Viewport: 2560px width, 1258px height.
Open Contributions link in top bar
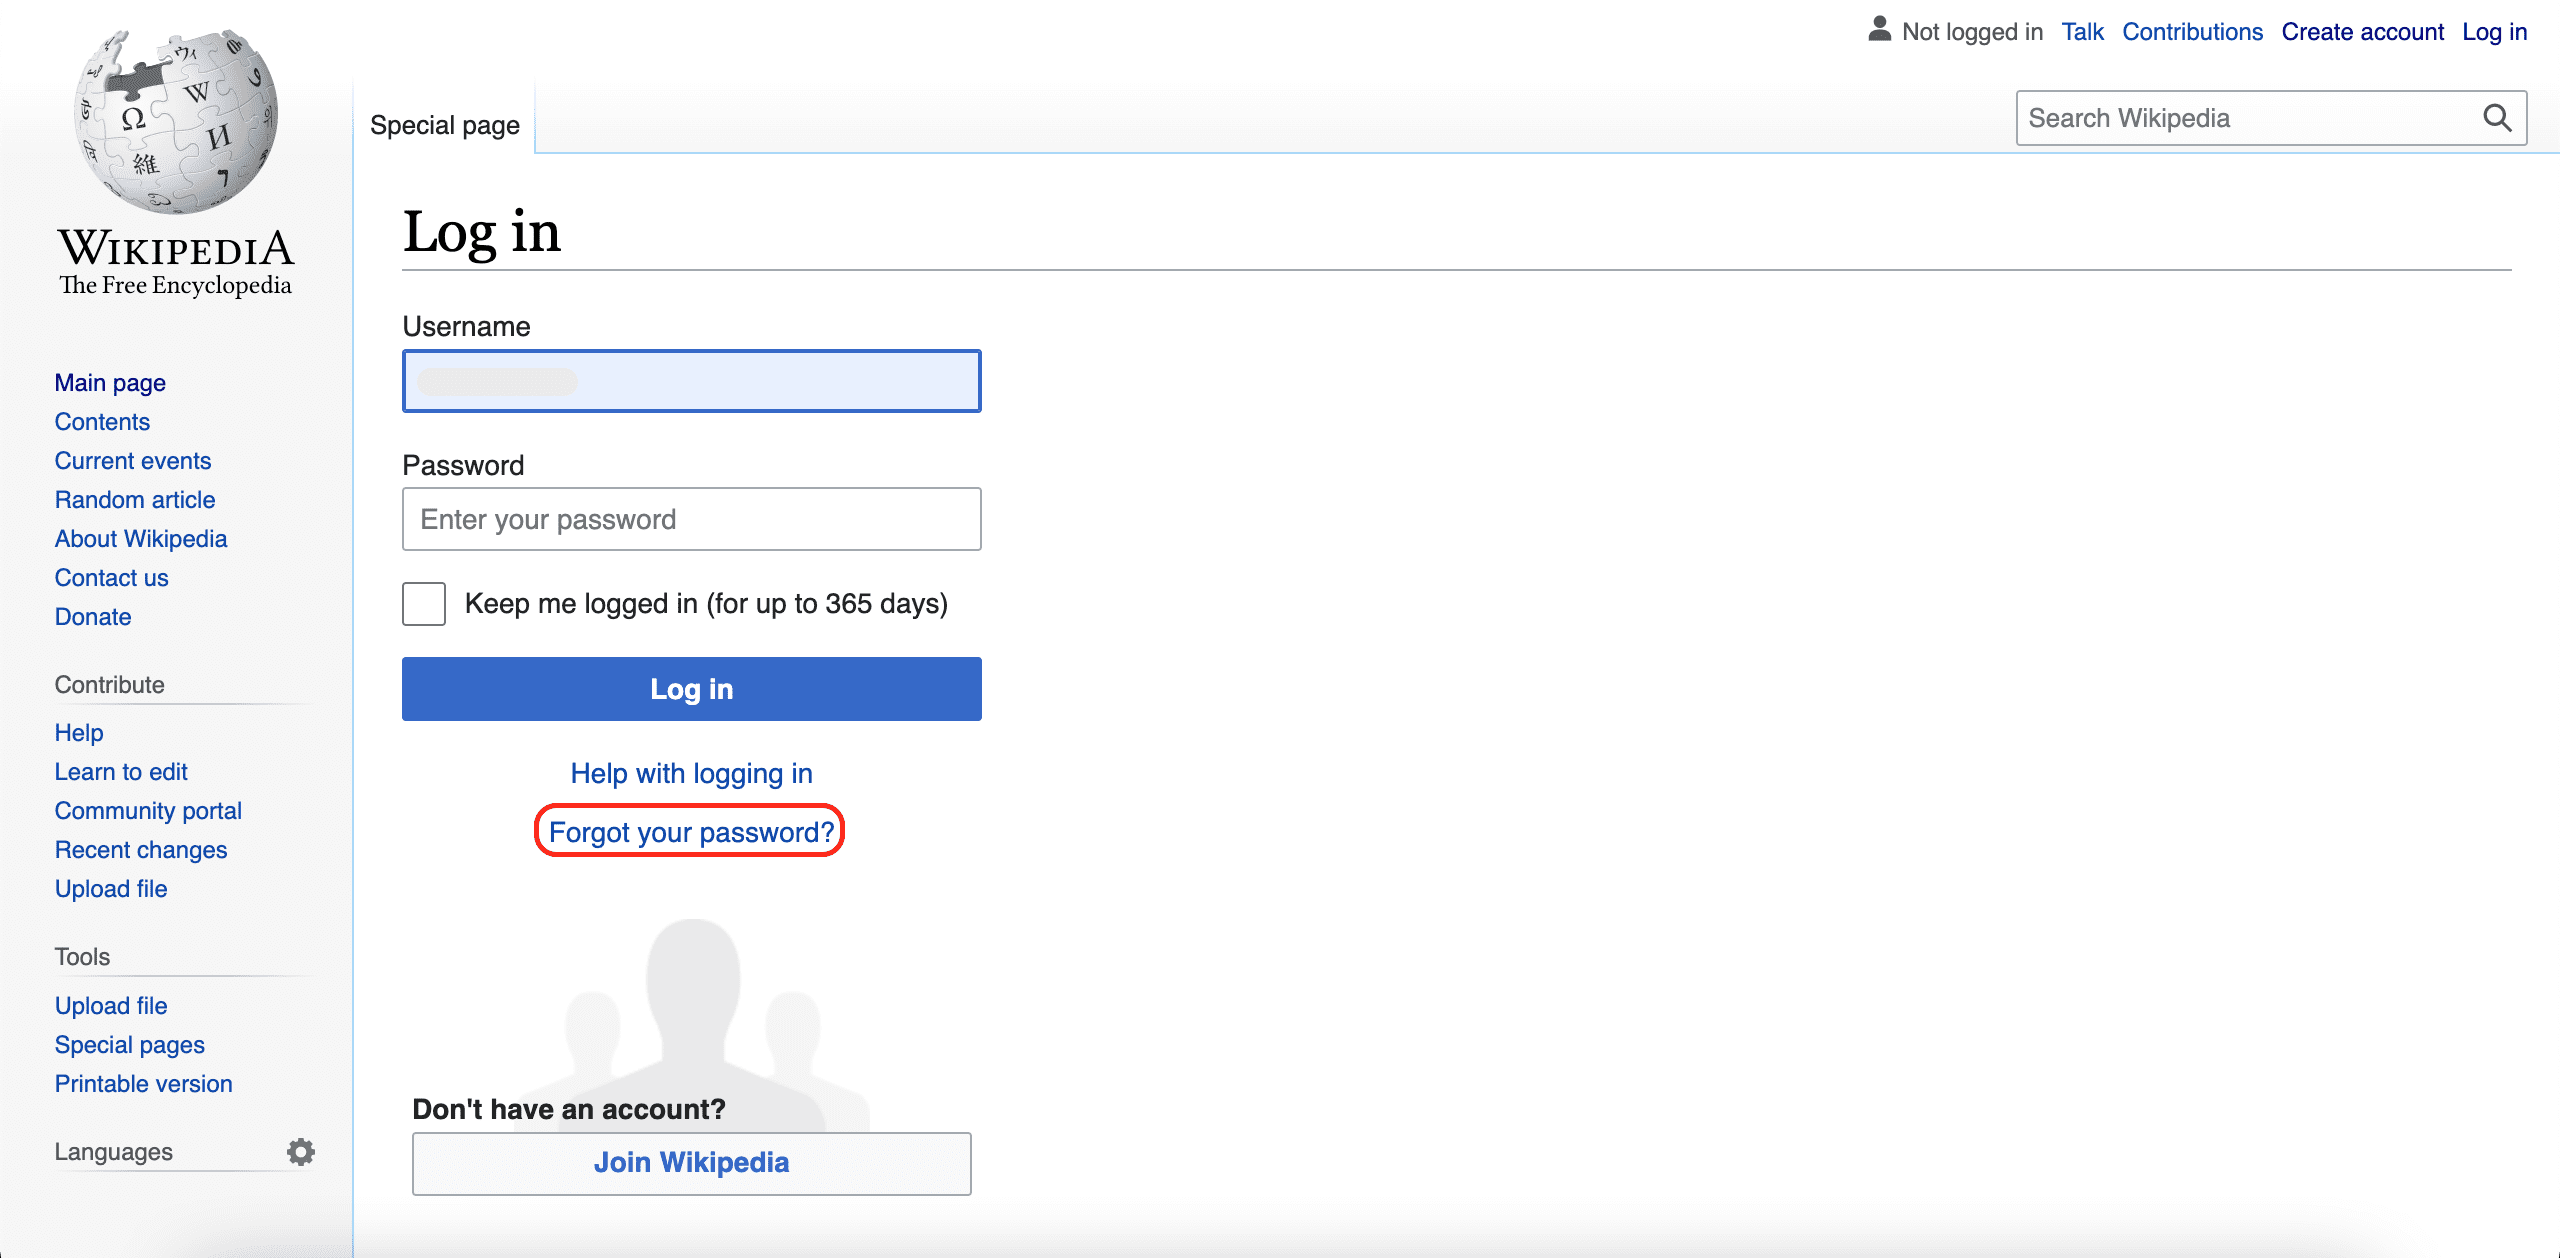2192,32
